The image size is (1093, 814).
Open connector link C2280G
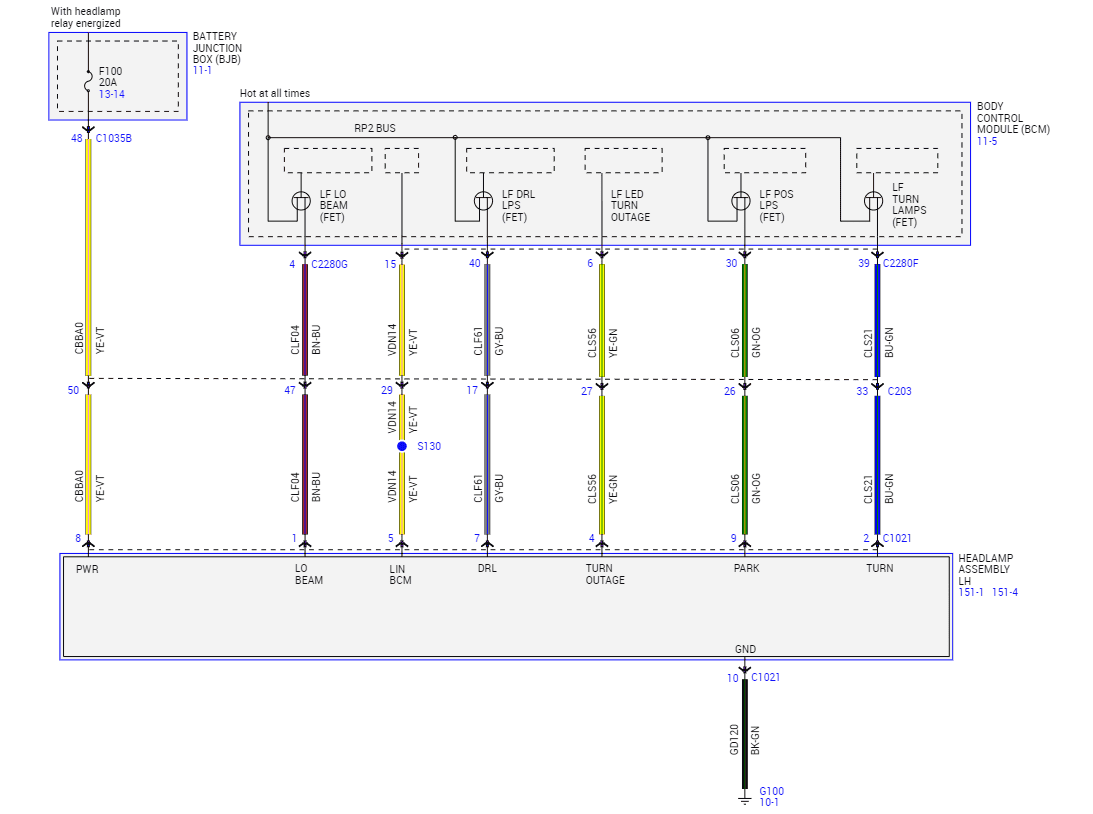[329, 264]
